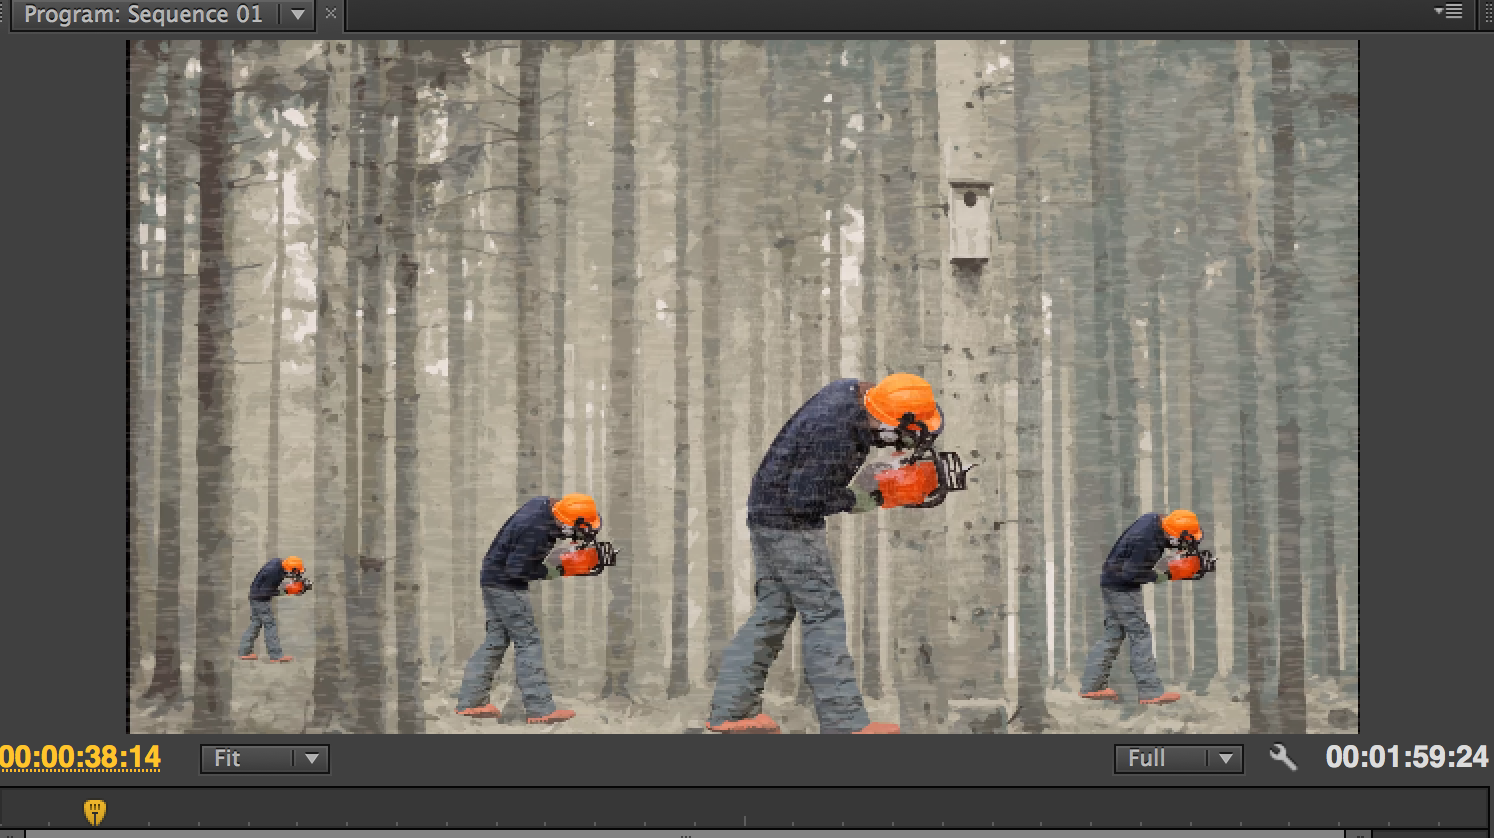Screen dimensions: 1494x838
Task: Click the yellow playhead marker below the monitor
Action: [x=95, y=813]
